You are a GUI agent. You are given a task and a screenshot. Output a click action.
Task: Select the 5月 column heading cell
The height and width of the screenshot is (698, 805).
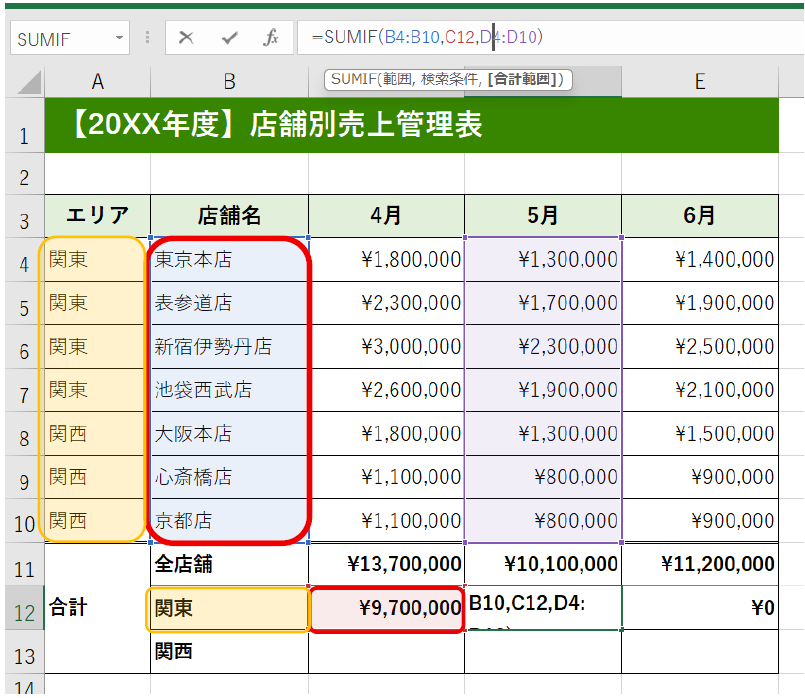[542, 216]
